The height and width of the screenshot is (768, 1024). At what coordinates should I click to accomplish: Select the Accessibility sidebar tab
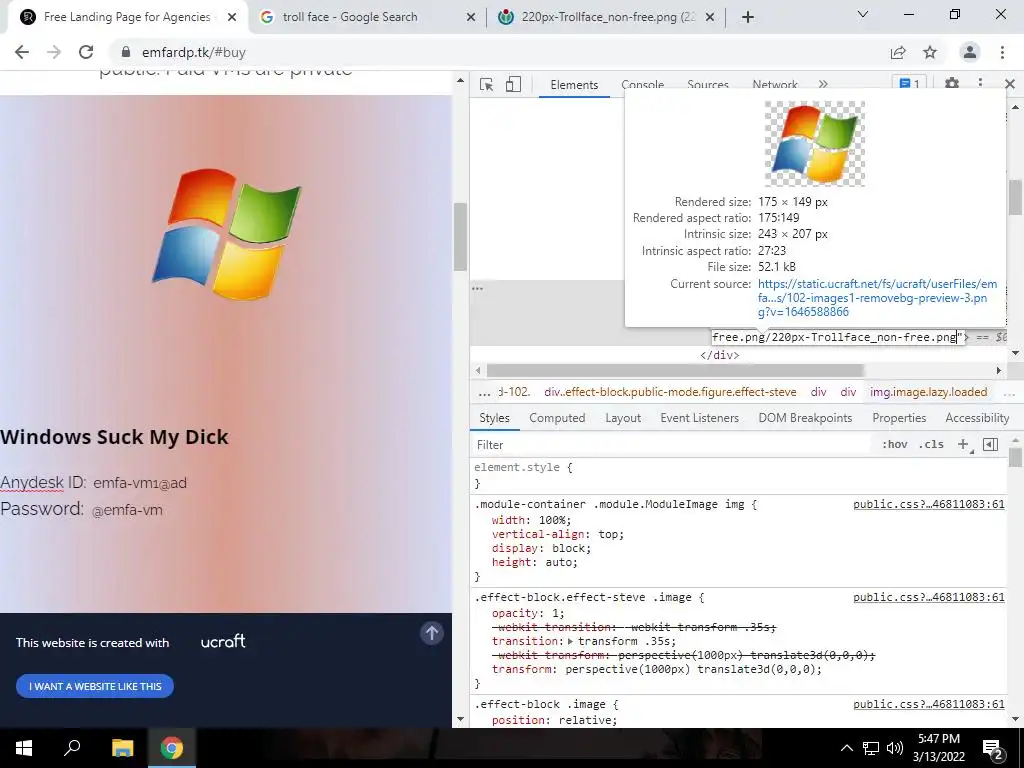click(977, 418)
